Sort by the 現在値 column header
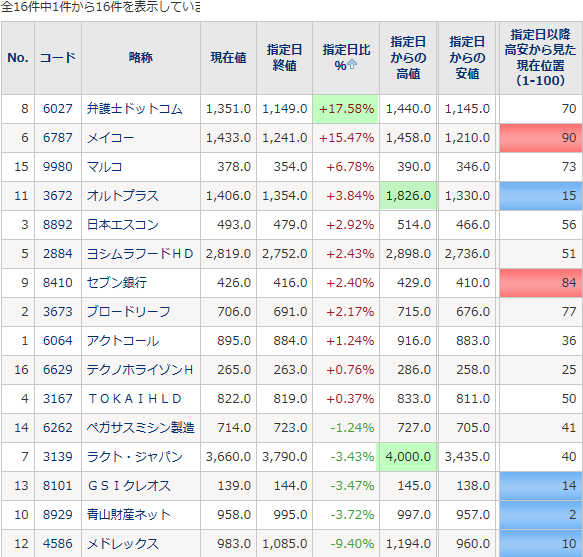583x557 pixels. click(228, 58)
